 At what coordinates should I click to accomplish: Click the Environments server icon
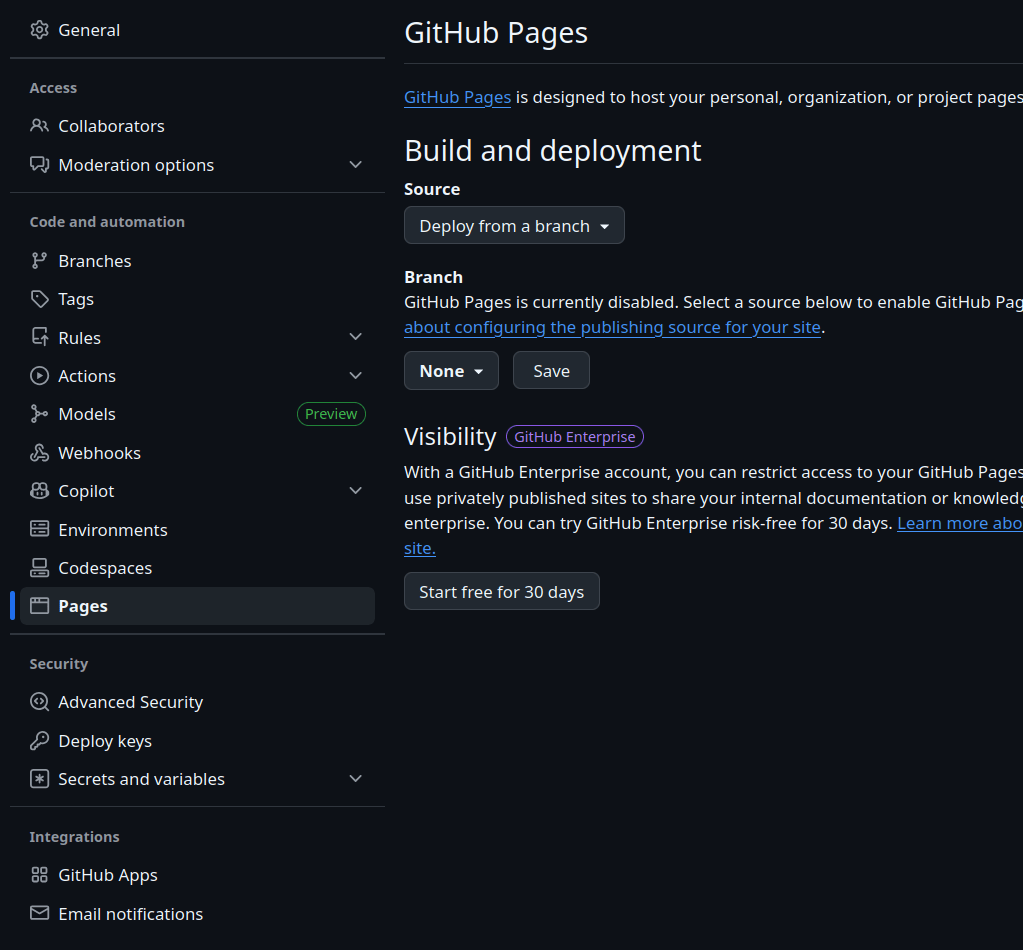click(x=39, y=529)
